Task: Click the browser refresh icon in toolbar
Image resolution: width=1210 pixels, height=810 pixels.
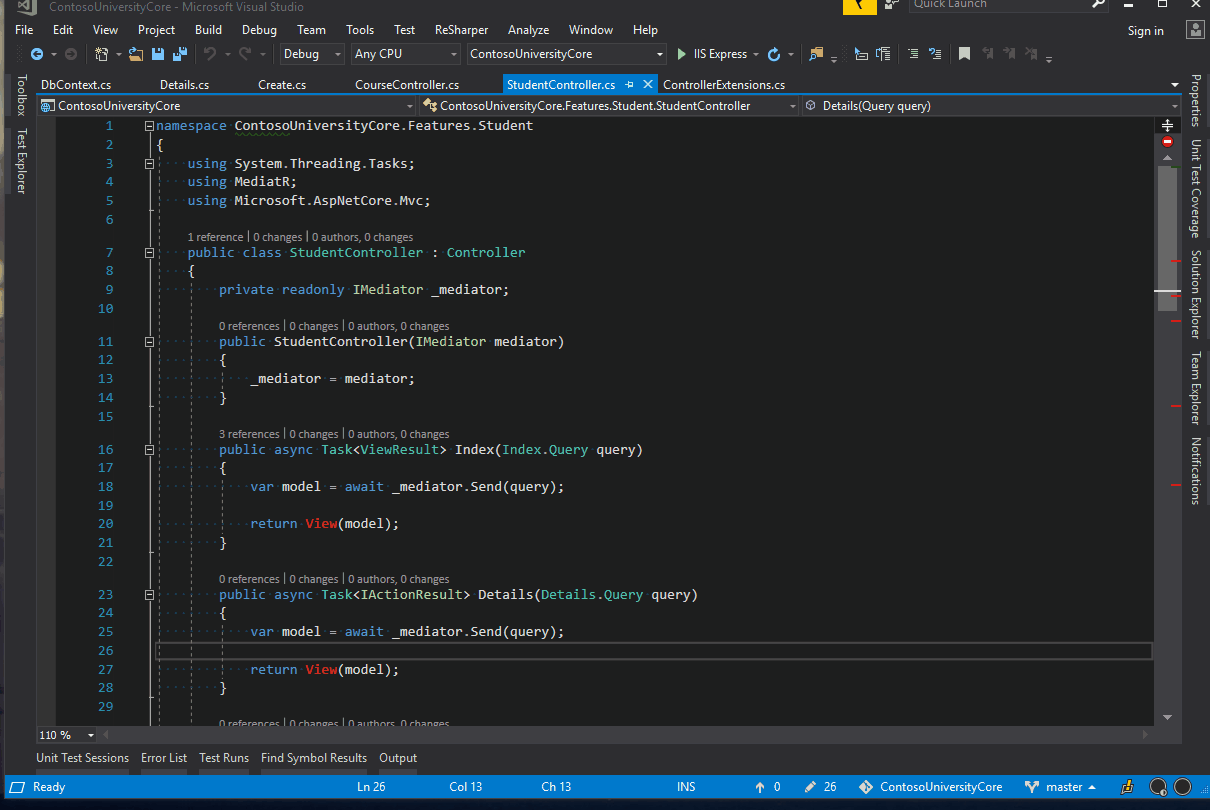Action: (x=773, y=54)
